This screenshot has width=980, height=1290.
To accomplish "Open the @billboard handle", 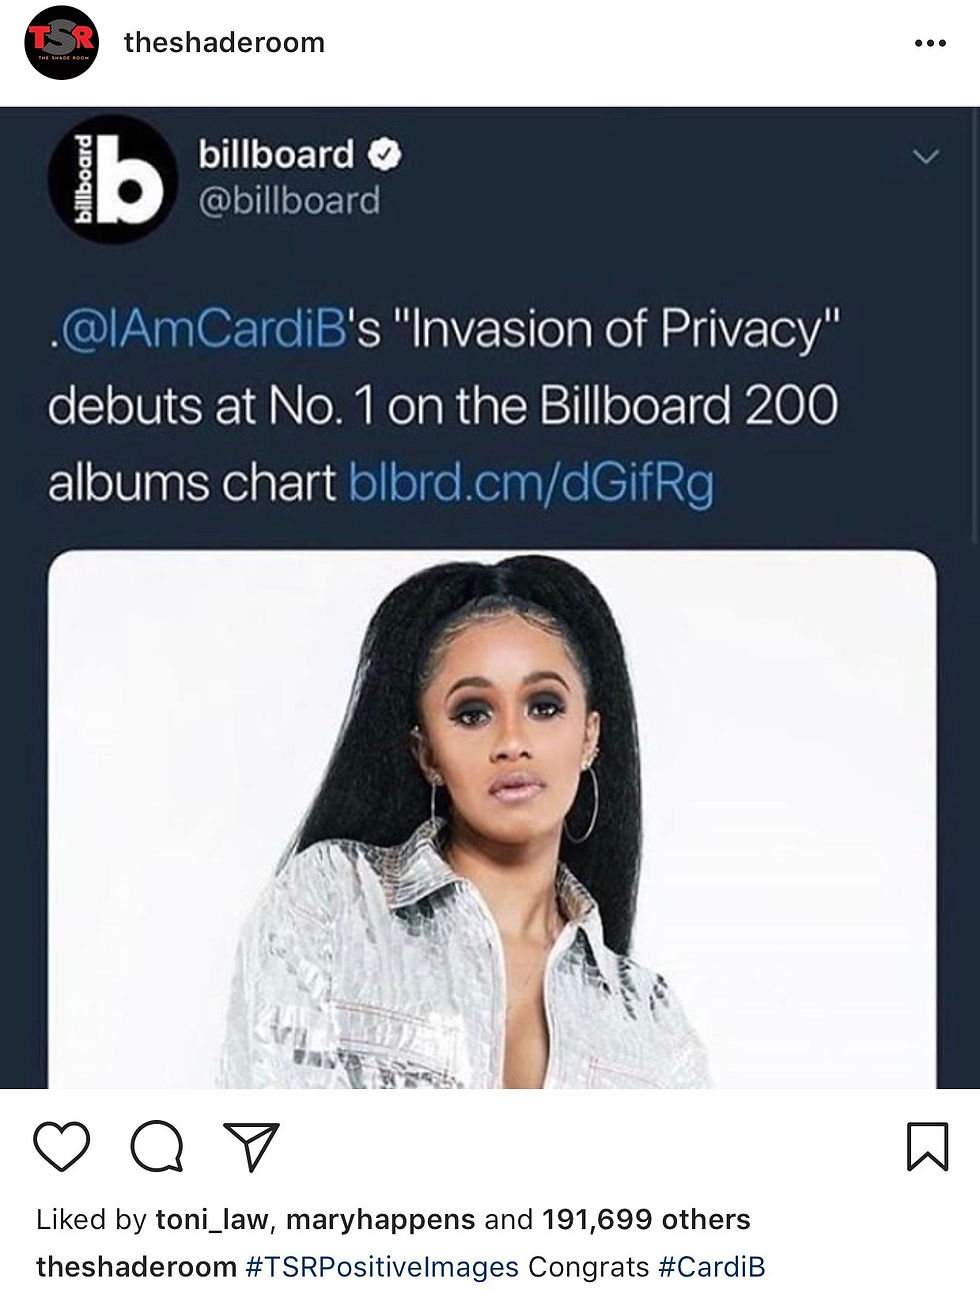I will 289,201.
